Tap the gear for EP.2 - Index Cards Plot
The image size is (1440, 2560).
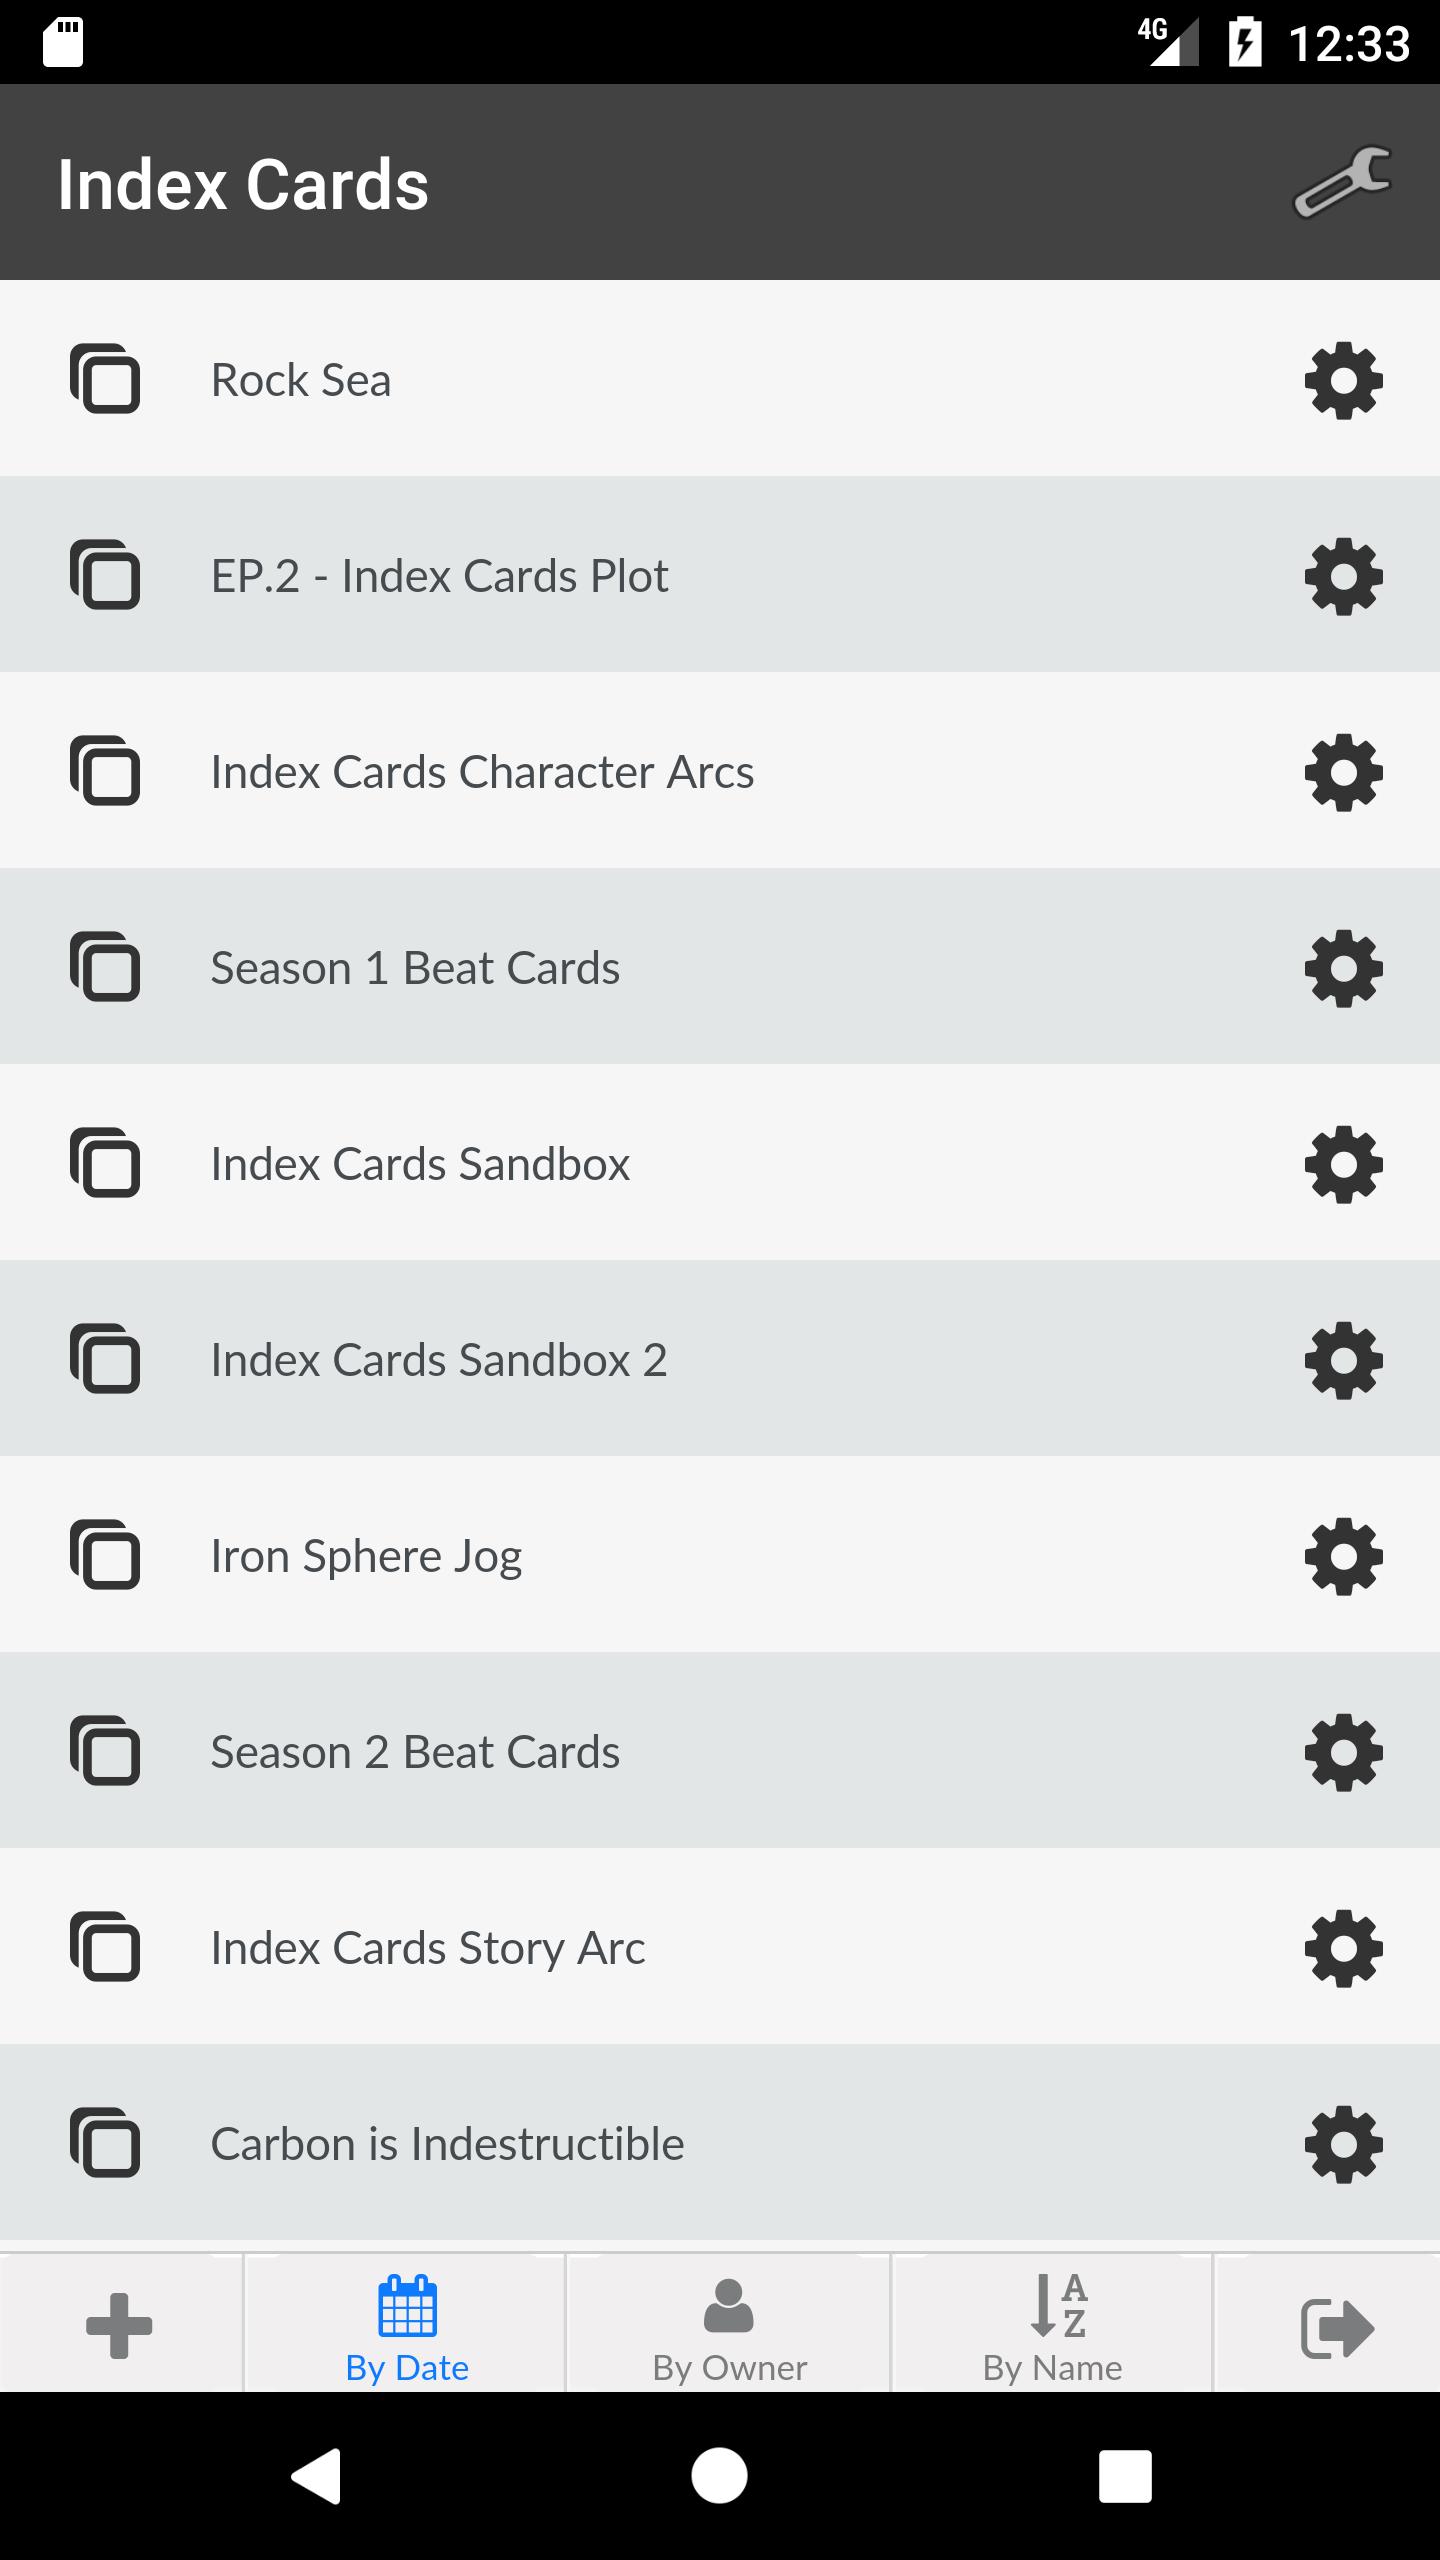pos(1343,576)
